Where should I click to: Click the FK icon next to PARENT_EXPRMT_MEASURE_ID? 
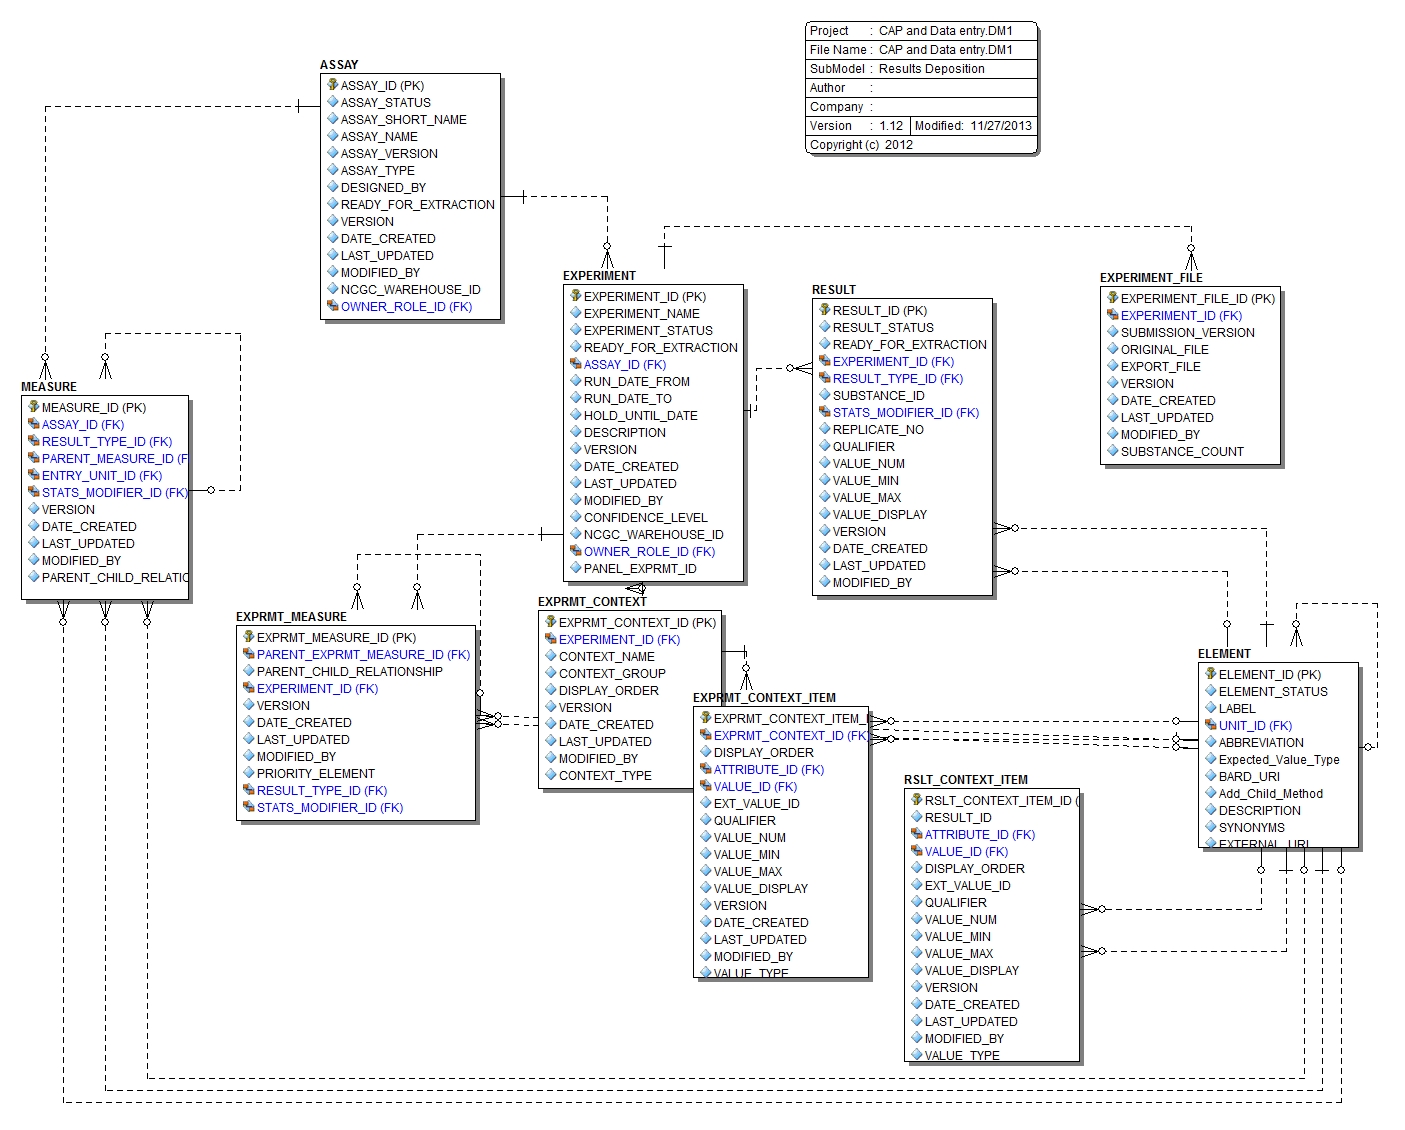point(248,654)
